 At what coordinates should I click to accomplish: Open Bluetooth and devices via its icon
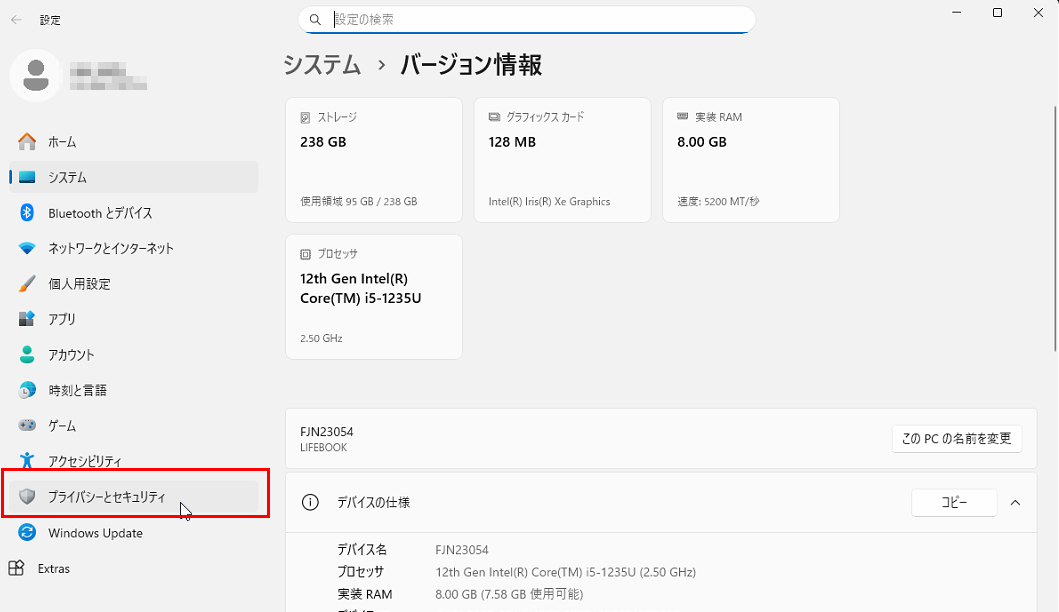[x=27, y=213]
